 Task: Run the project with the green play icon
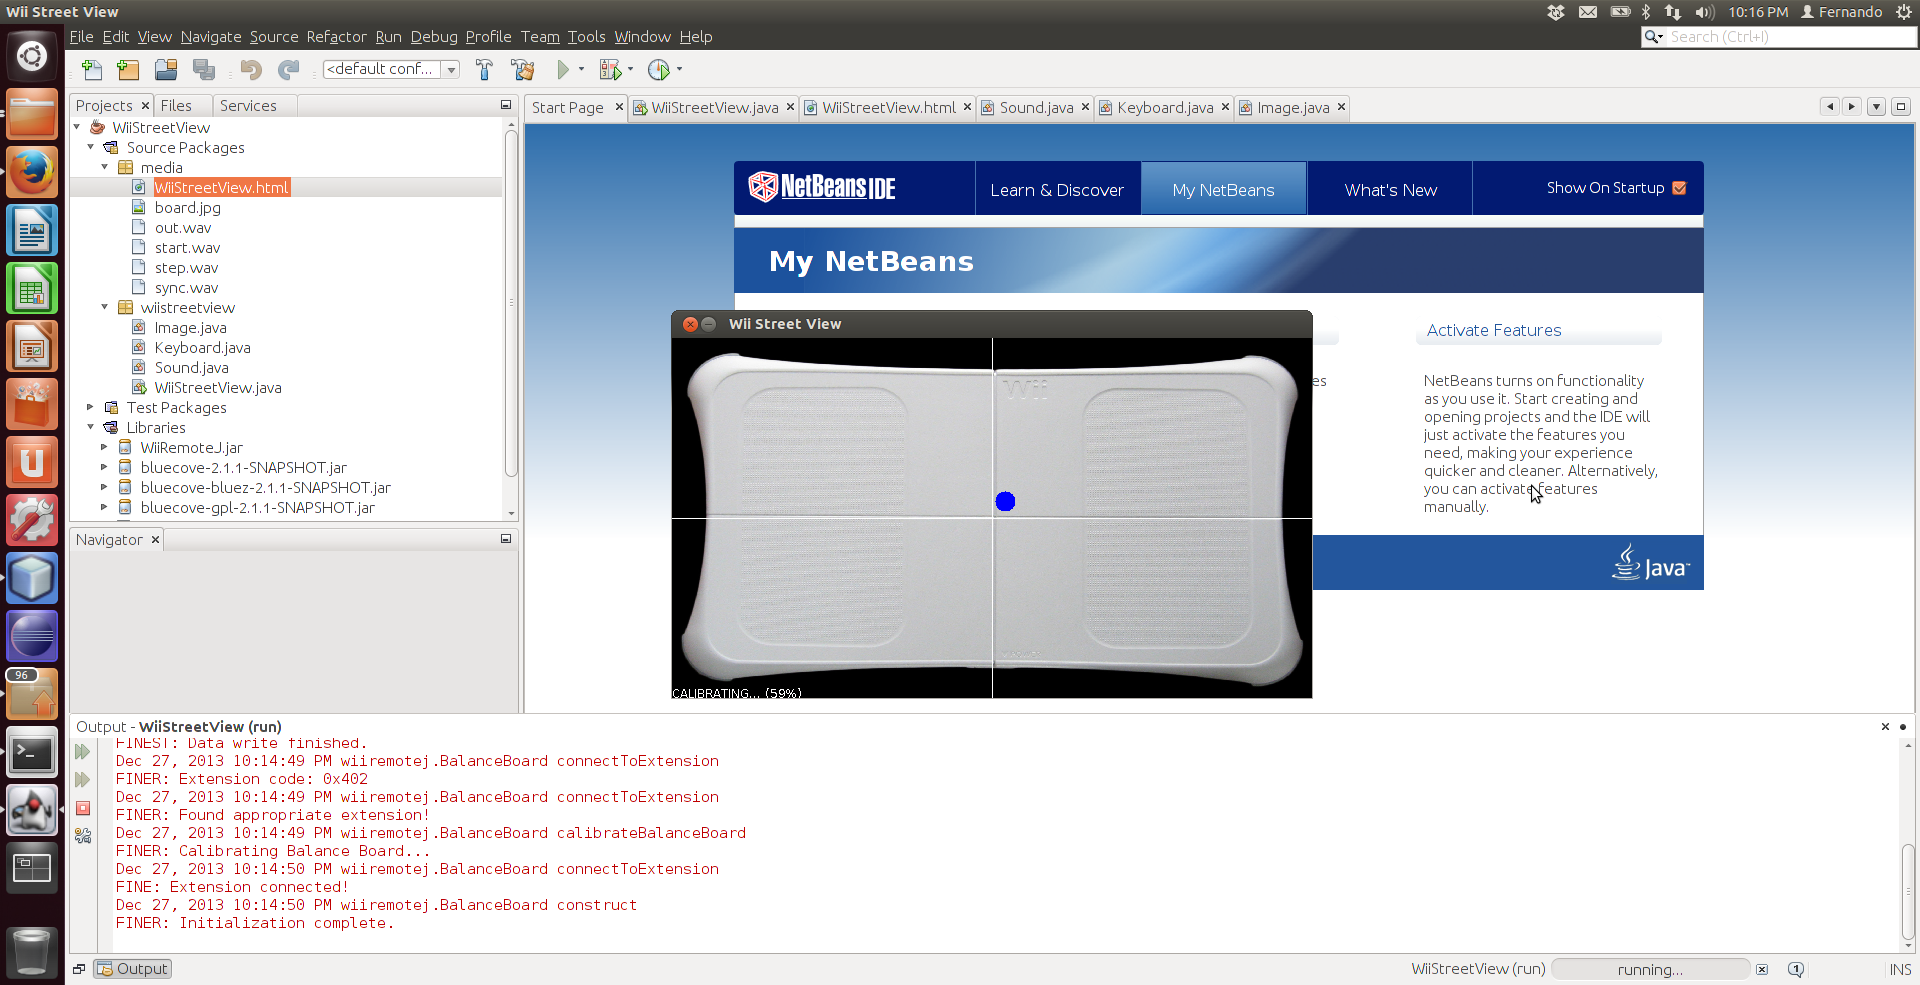coord(563,69)
